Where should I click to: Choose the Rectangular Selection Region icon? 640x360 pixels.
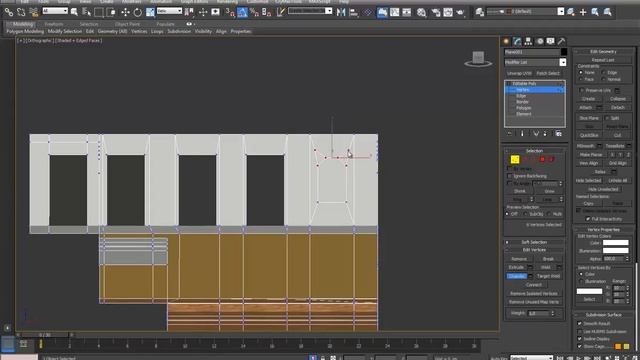(x=99, y=12)
